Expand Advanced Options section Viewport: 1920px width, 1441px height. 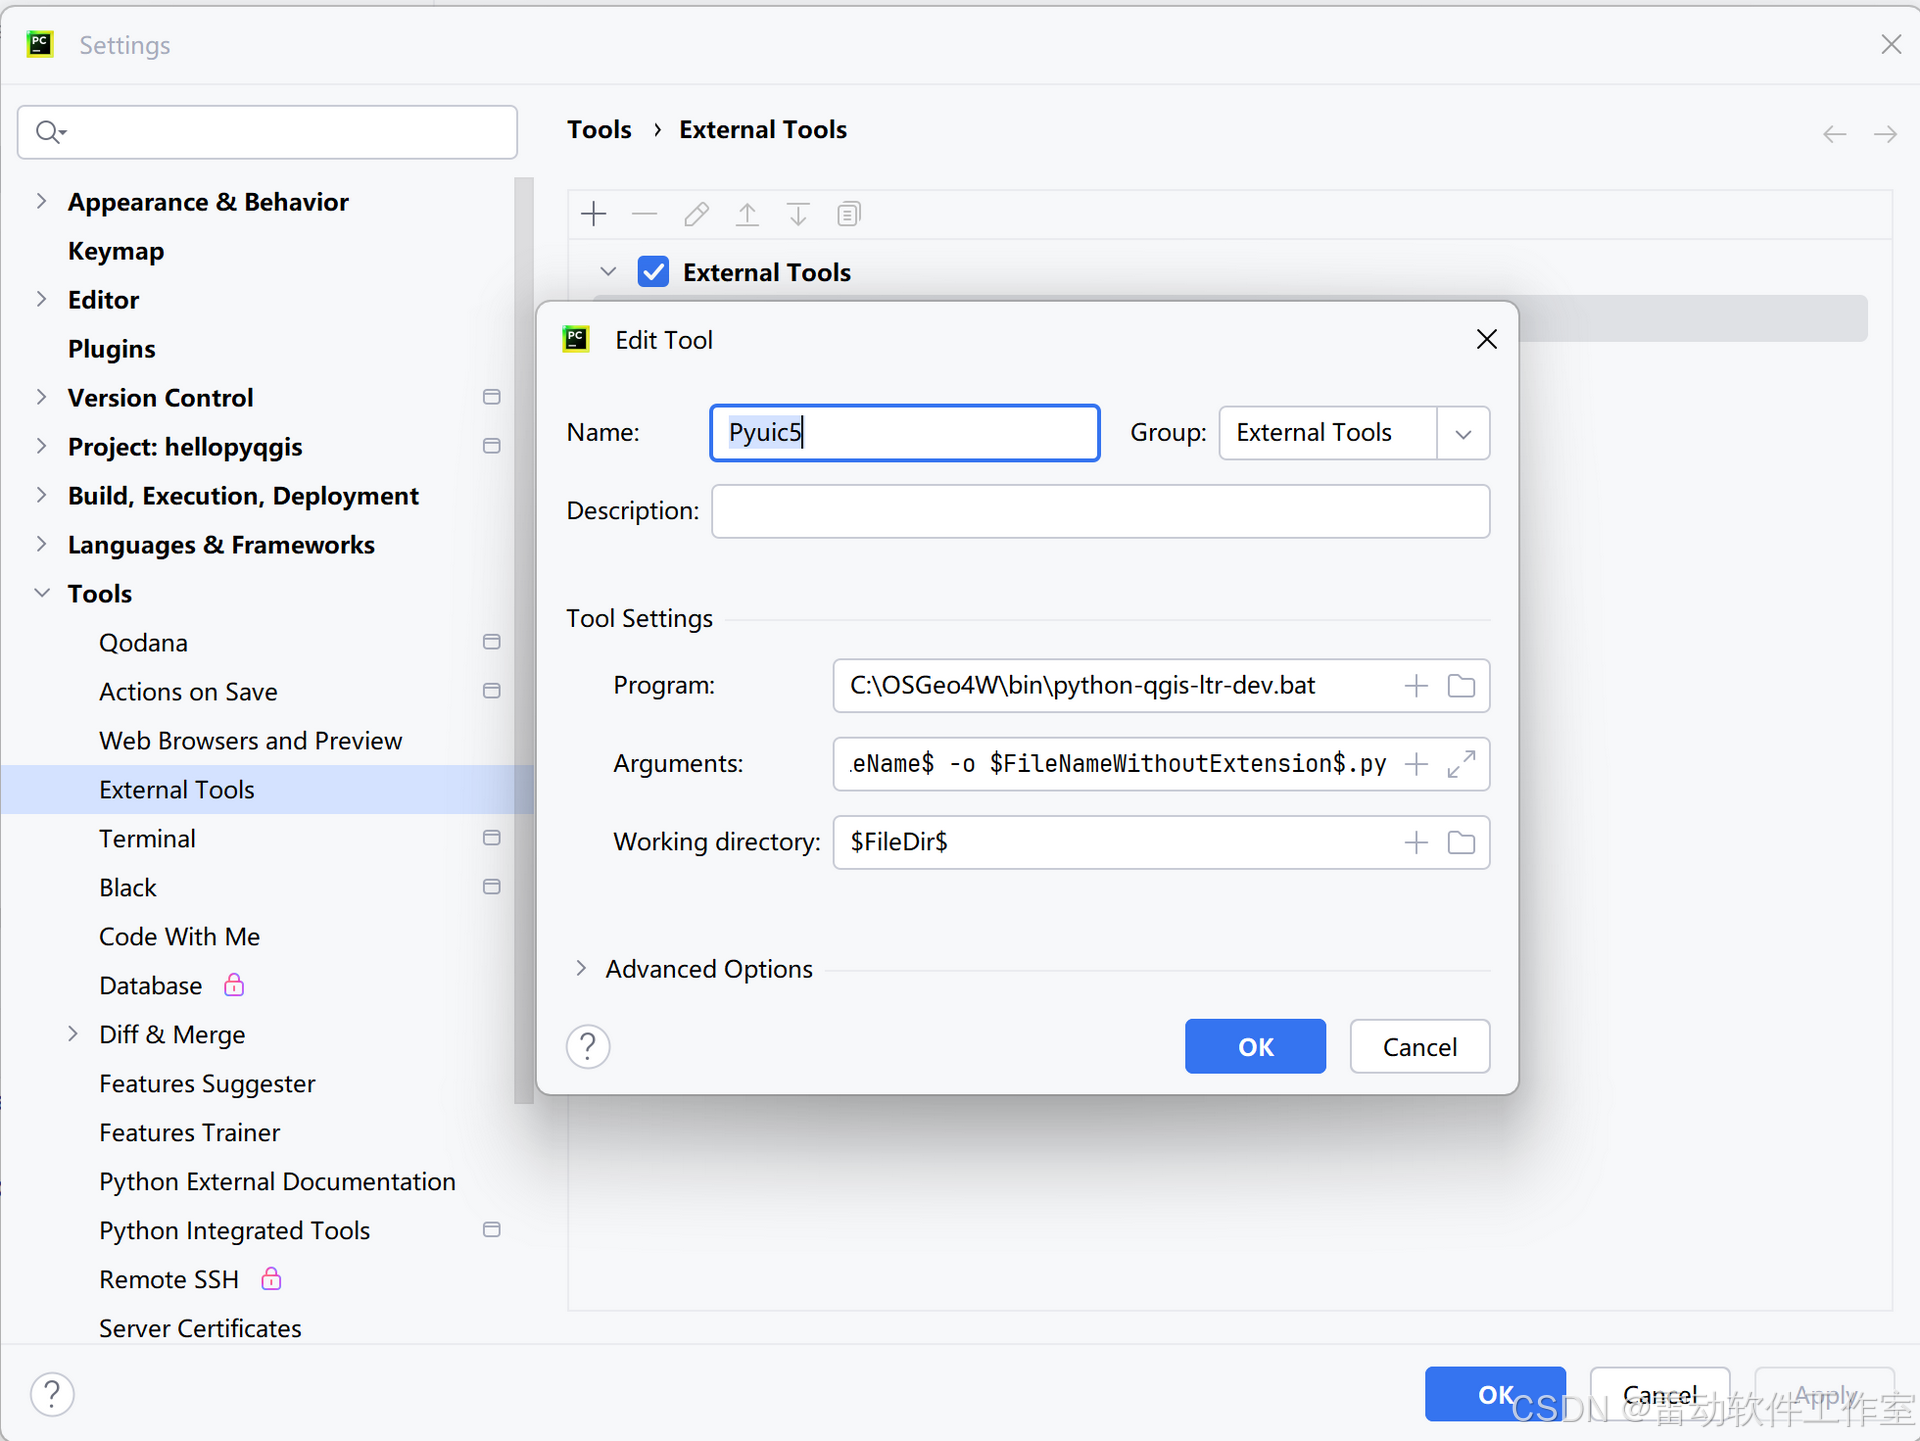coord(581,968)
